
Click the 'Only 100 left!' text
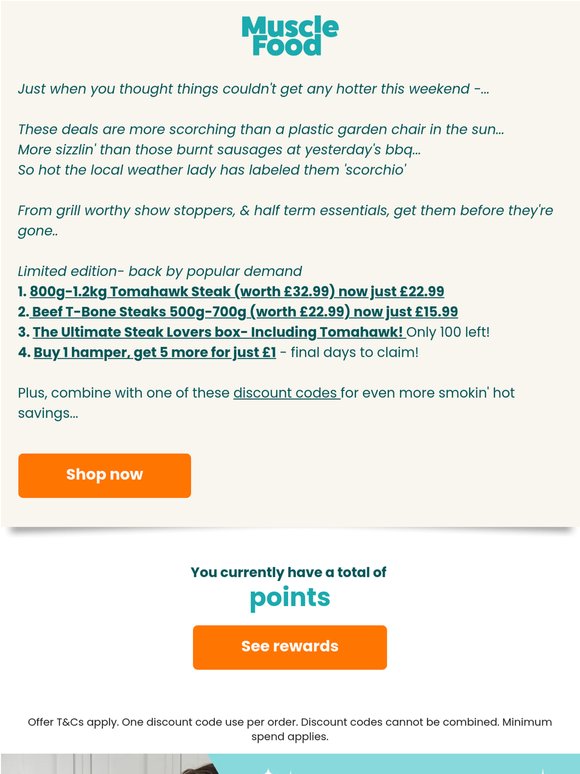448,332
